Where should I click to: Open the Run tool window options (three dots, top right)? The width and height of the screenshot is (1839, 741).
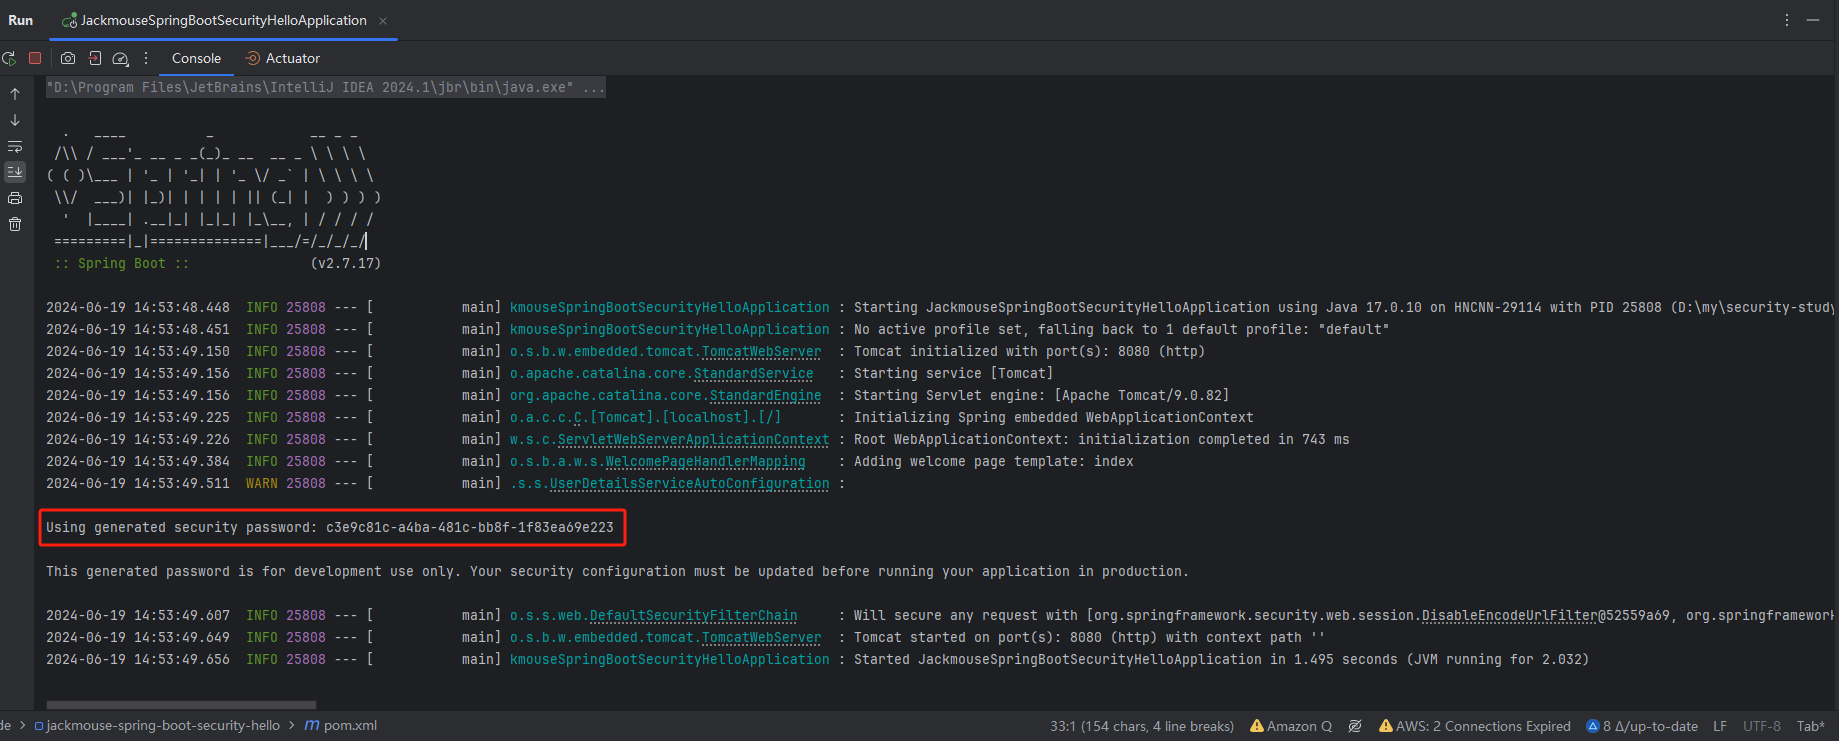(x=1787, y=20)
